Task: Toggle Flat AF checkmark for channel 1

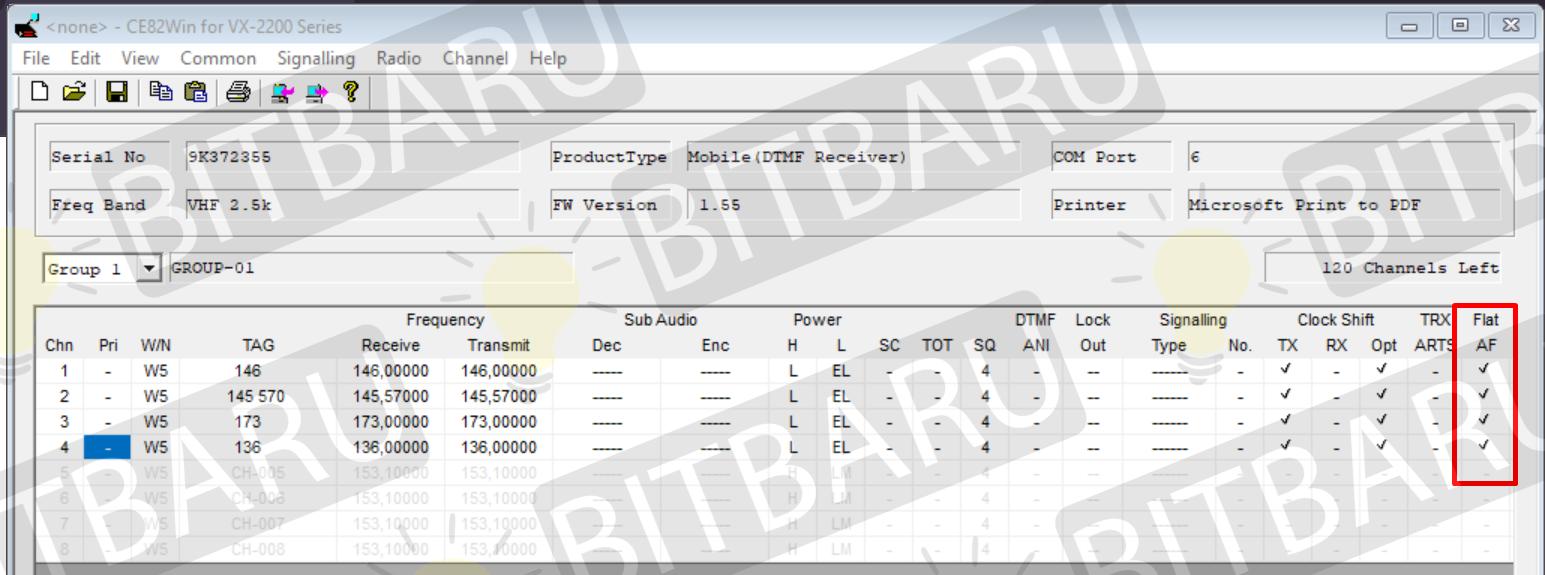Action: [1484, 370]
